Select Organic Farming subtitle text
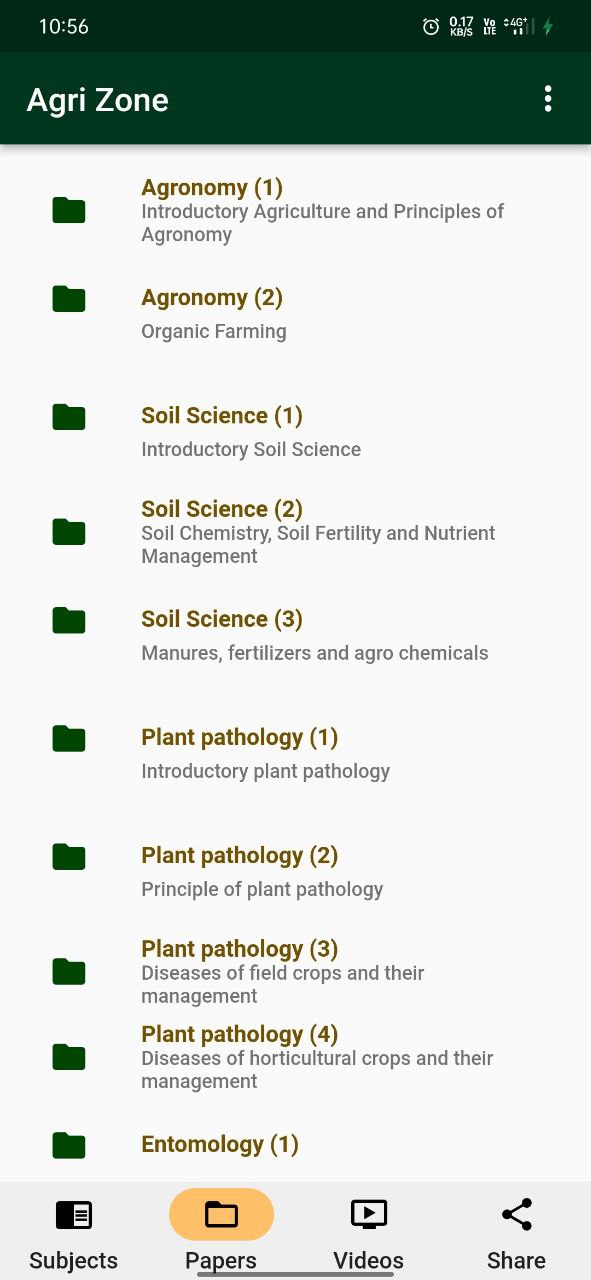Viewport: 591px width, 1280px height. (x=214, y=331)
